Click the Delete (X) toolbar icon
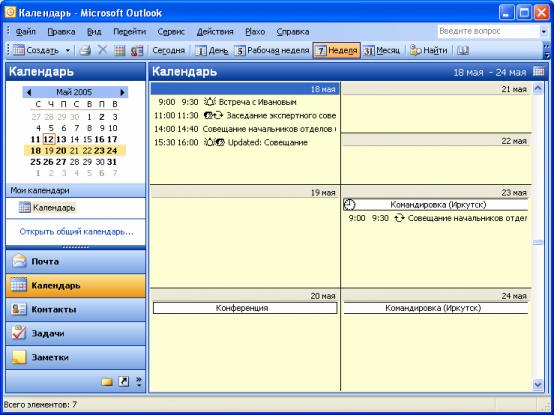 (x=102, y=51)
